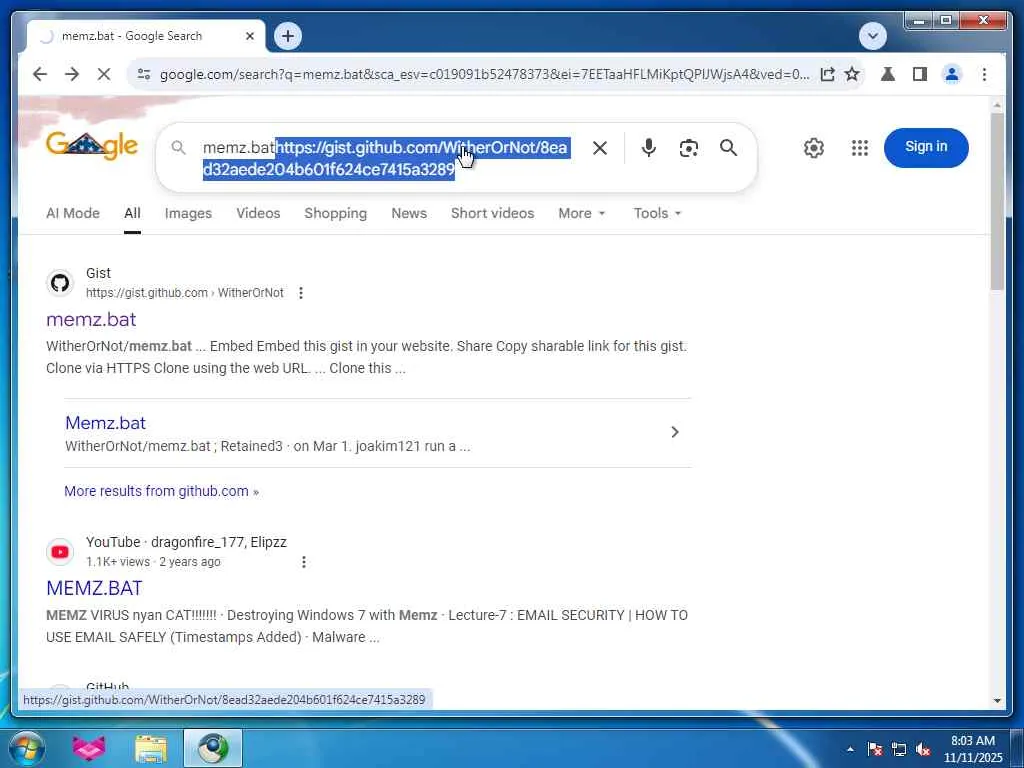The height and width of the screenshot is (768, 1024).
Task: Open the taskbar clock and date
Action: [x=972, y=749]
